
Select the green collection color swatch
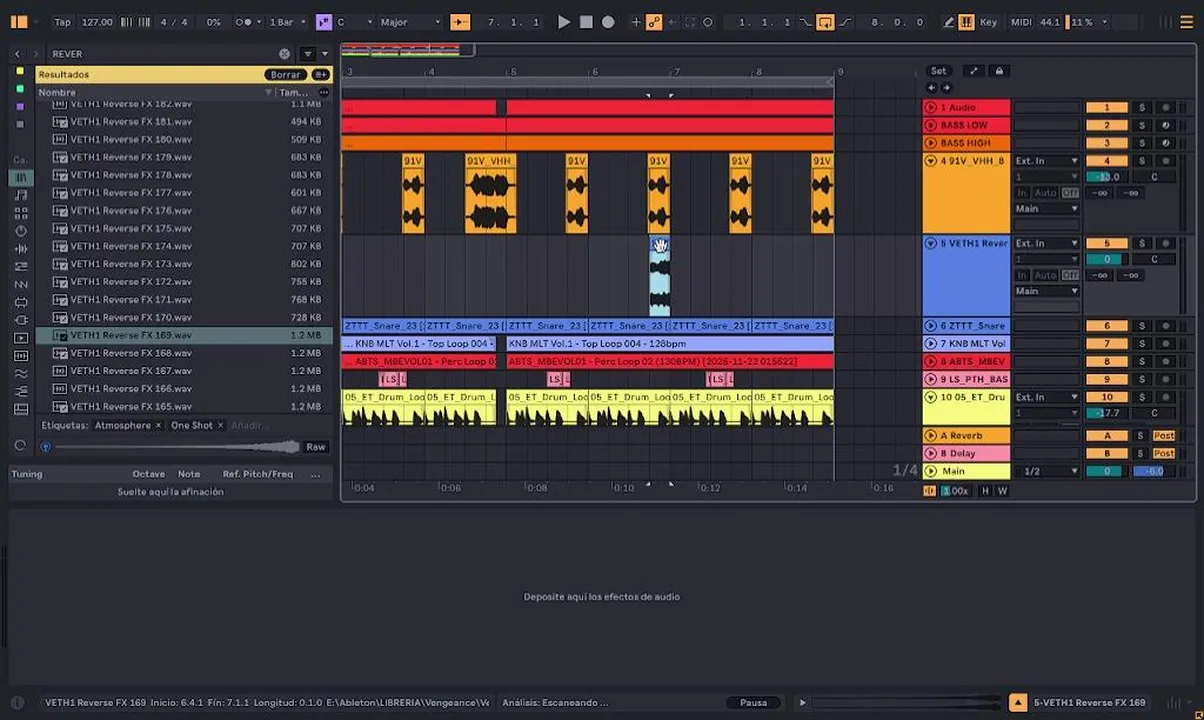[x=20, y=89]
